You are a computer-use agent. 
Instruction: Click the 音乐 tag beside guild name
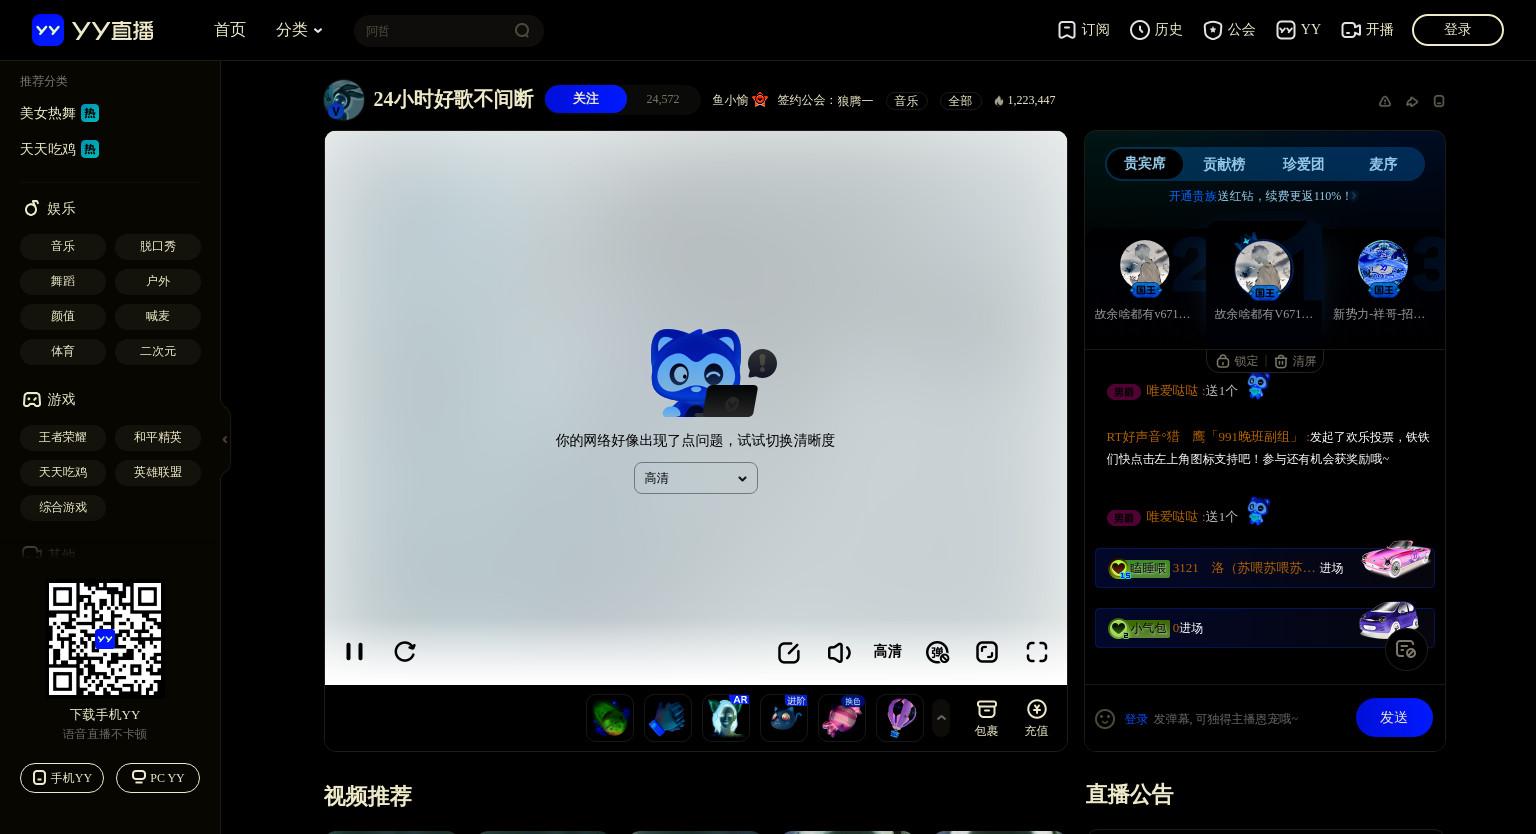pos(906,101)
